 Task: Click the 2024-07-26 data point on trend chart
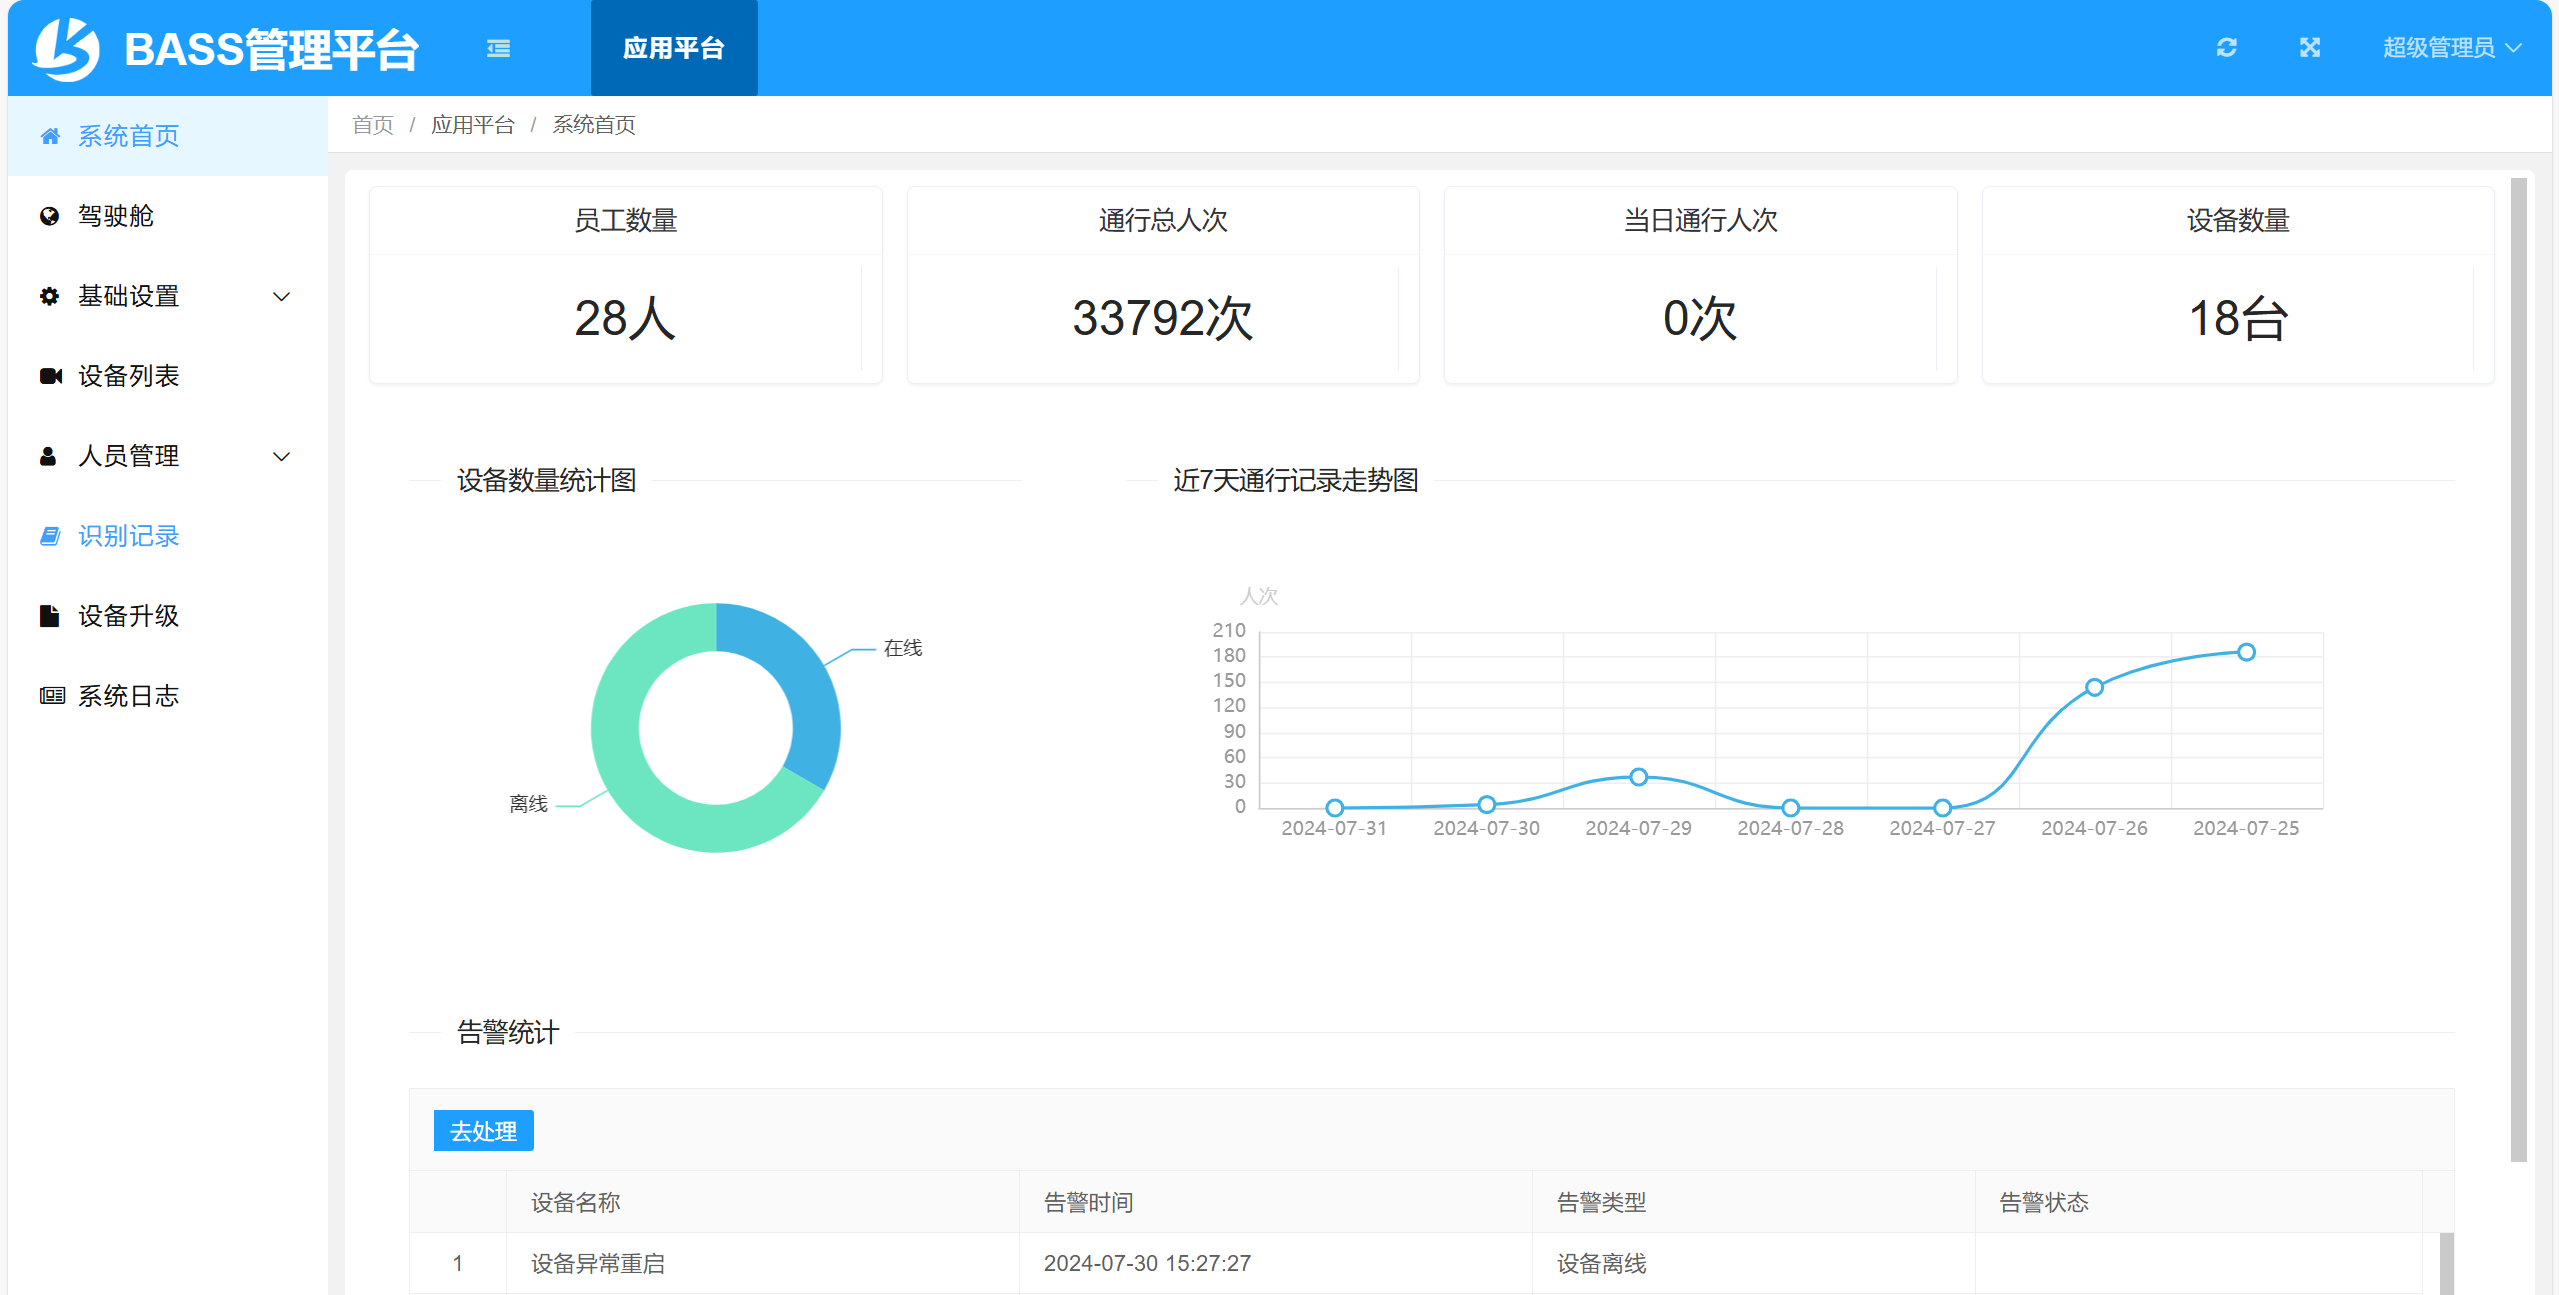[x=2094, y=686]
